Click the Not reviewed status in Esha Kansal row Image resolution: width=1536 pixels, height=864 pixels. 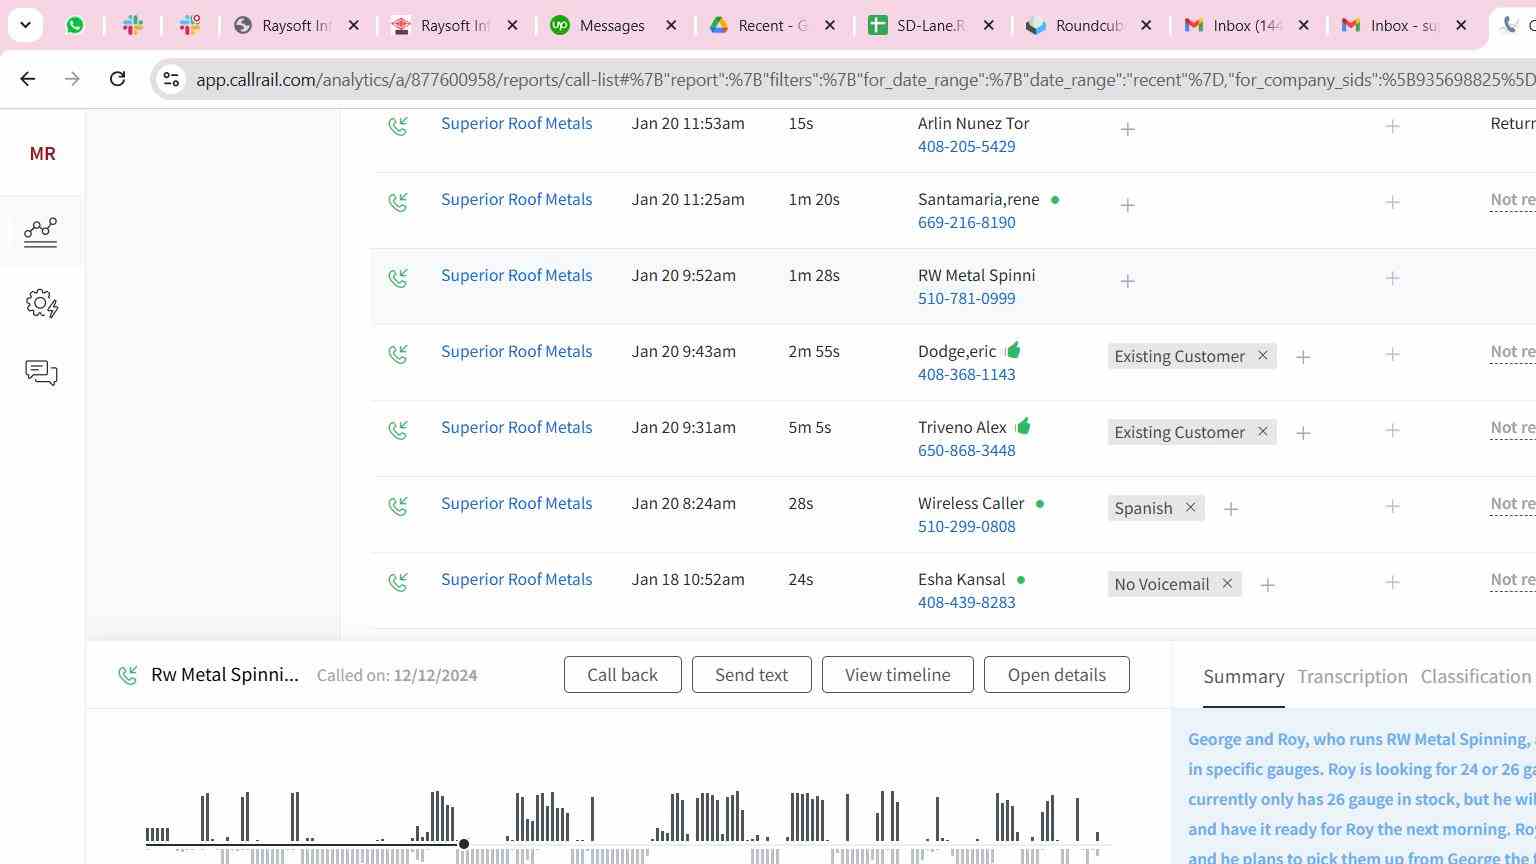tap(1512, 580)
